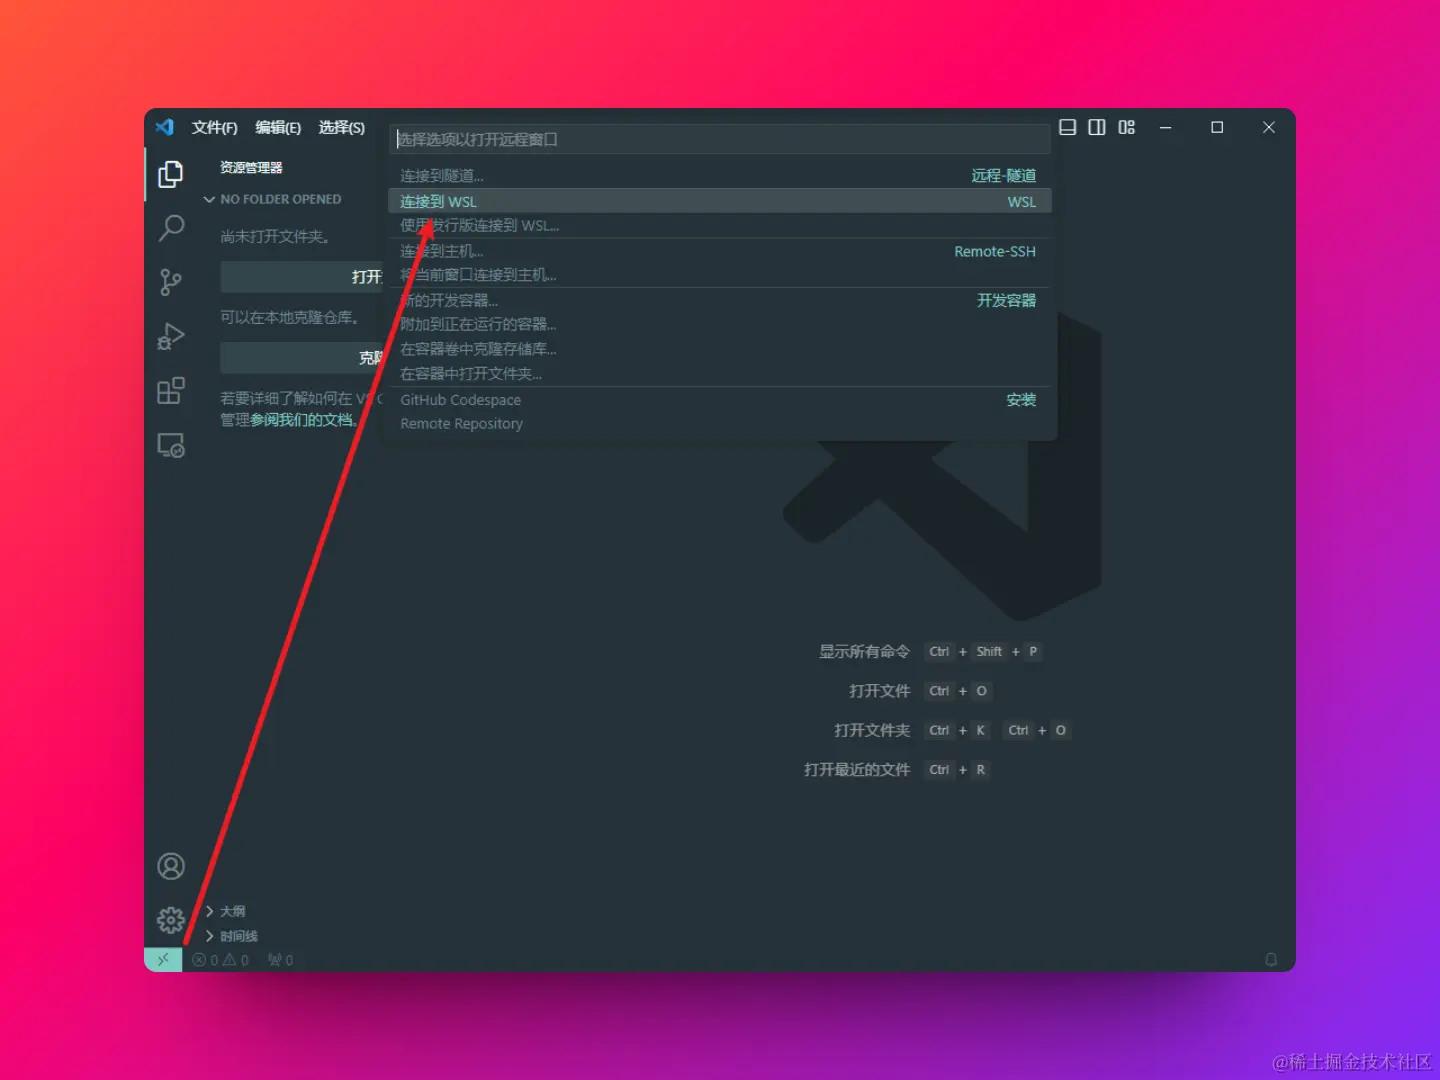Open the Extensions view
Viewport: 1440px width, 1080px height.
[x=171, y=390]
